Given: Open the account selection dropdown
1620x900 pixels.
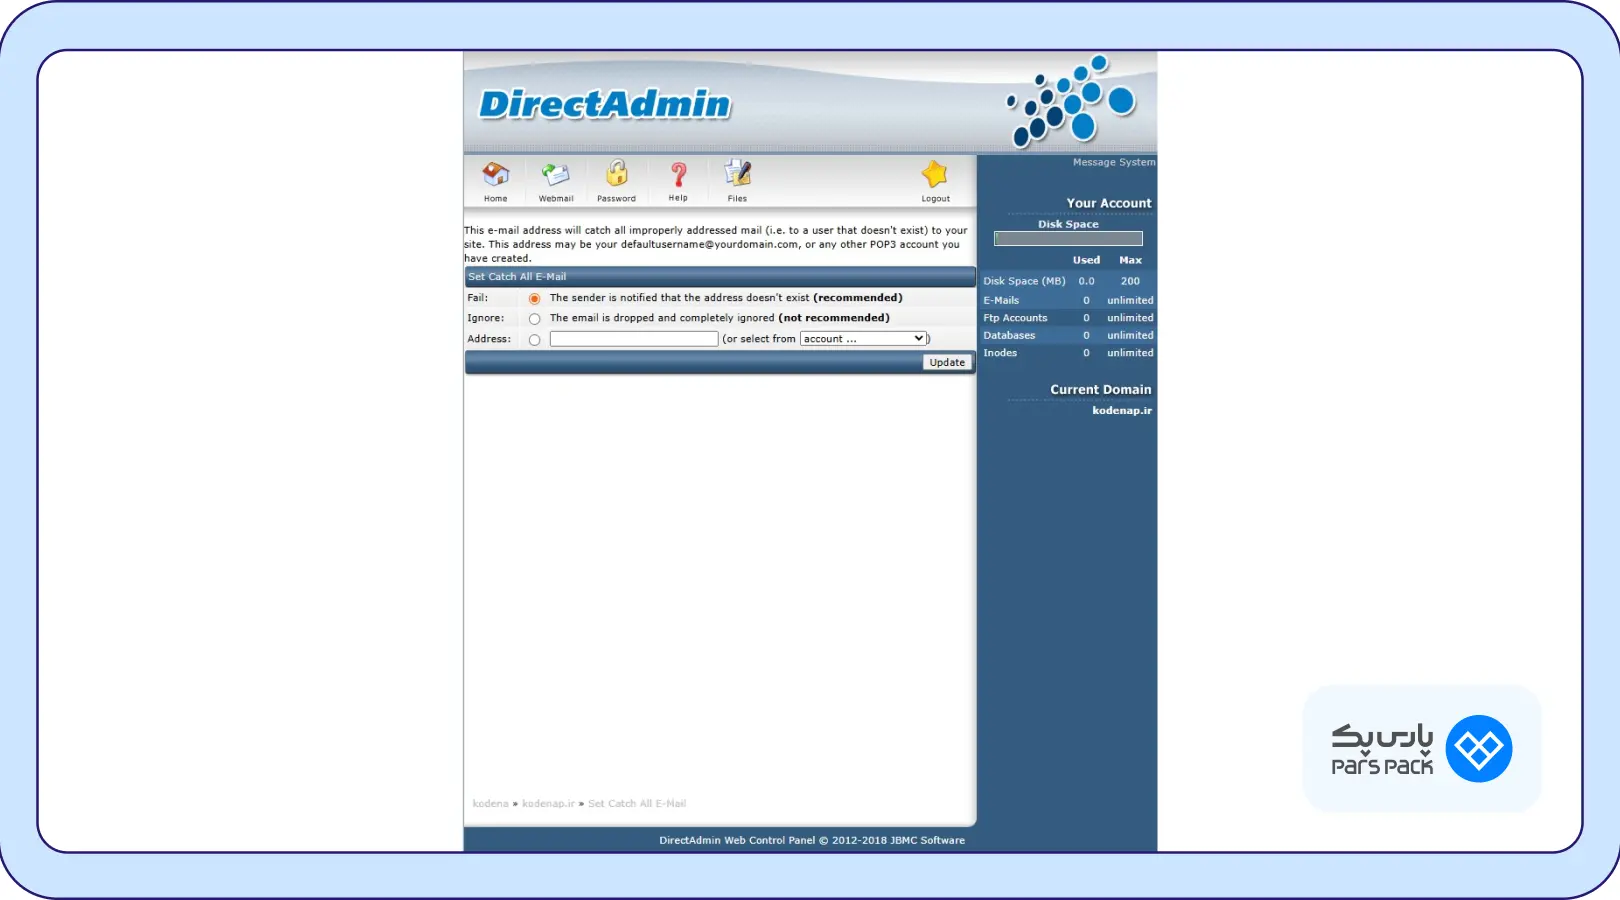Looking at the screenshot, I should (x=863, y=339).
